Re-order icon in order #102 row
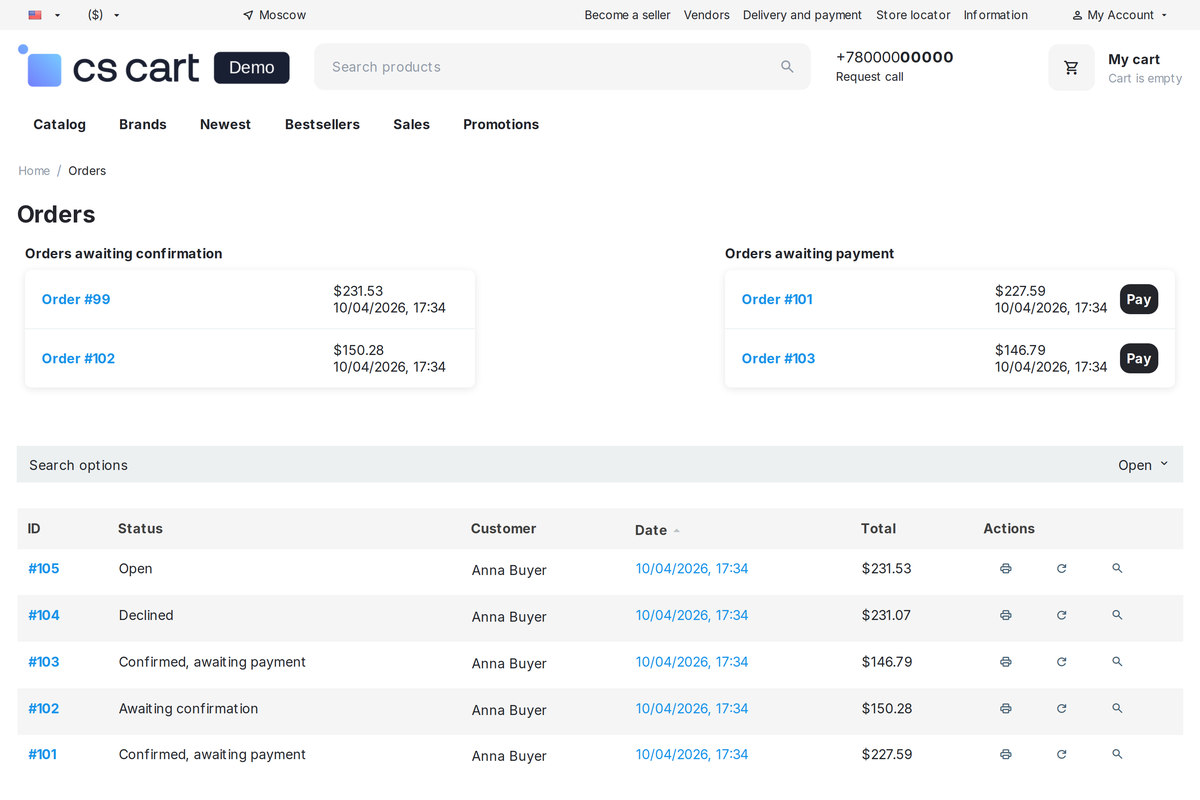The width and height of the screenshot is (1200, 800). (1061, 708)
